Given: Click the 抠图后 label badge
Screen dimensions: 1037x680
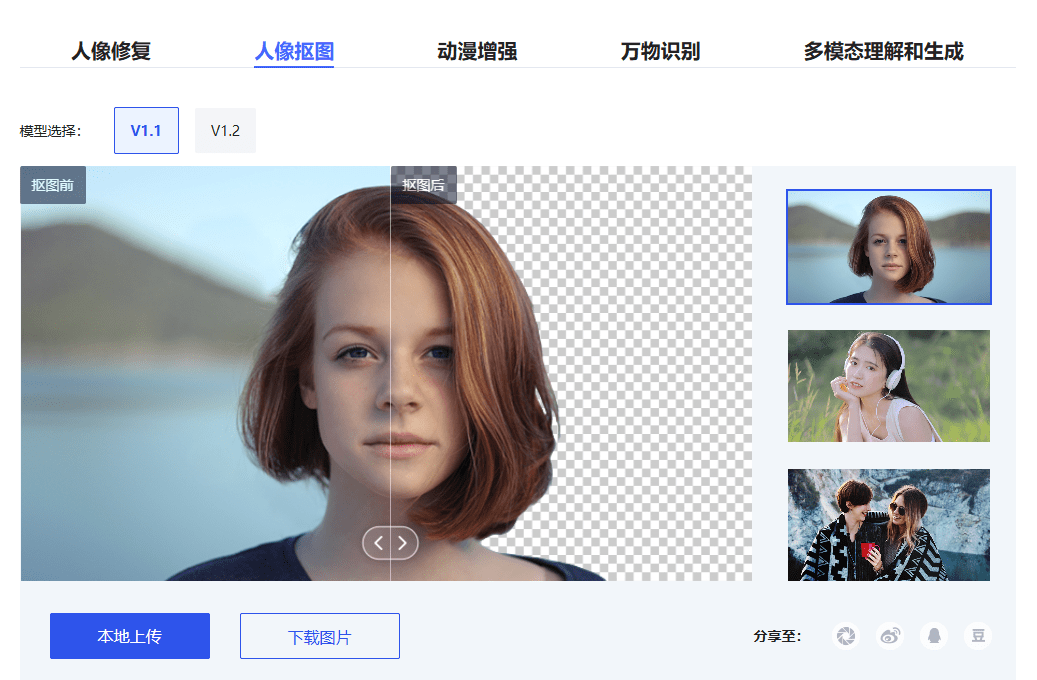Looking at the screenshot, I should coord(426,185).
